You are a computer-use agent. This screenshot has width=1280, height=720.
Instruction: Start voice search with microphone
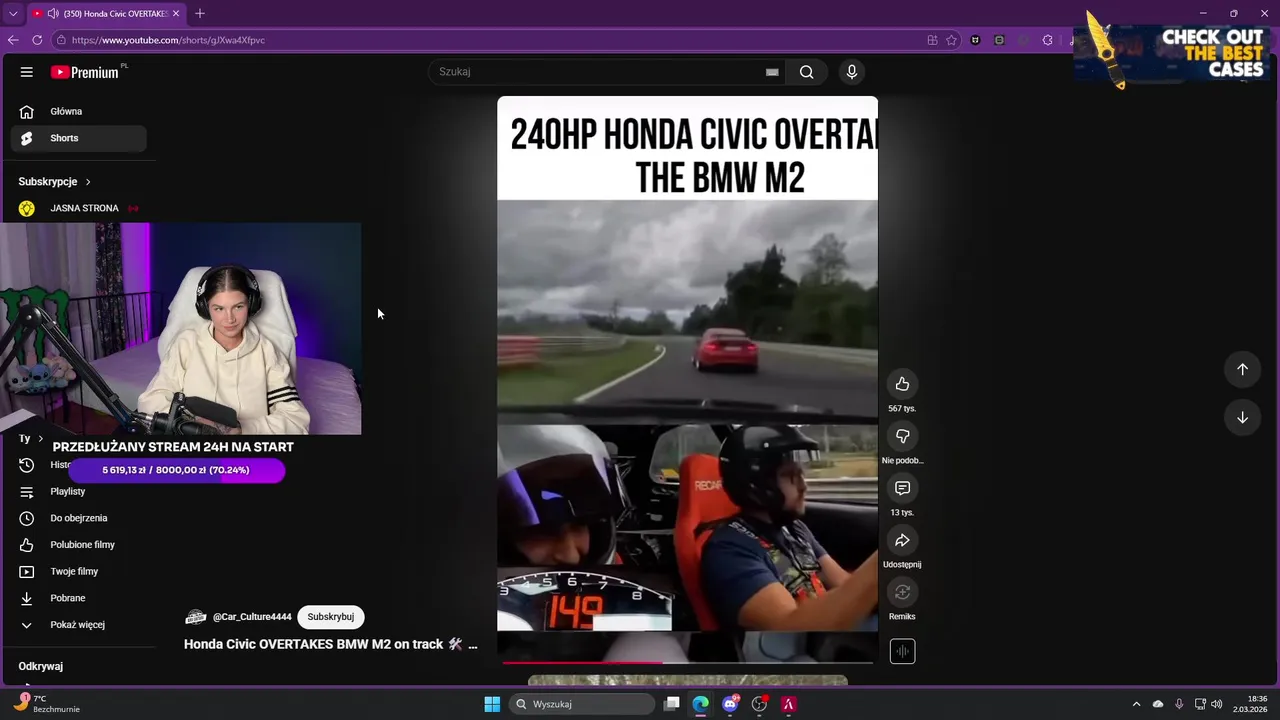(x=852, y=72)
